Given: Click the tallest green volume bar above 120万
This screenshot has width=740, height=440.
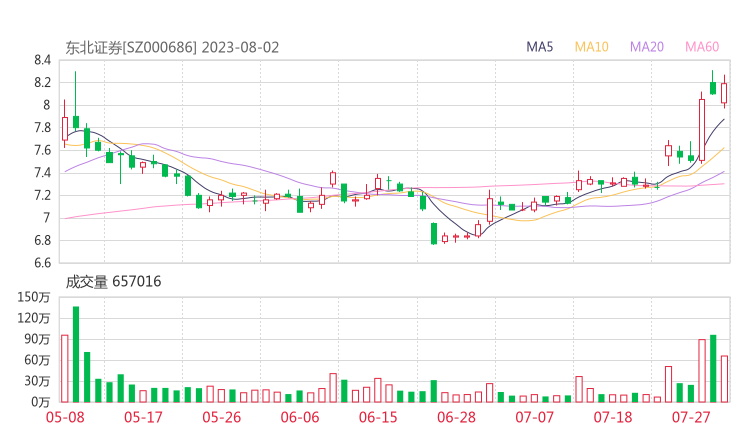Looking at the screenshot, I should pyautogui.click(x=76, y=354).
